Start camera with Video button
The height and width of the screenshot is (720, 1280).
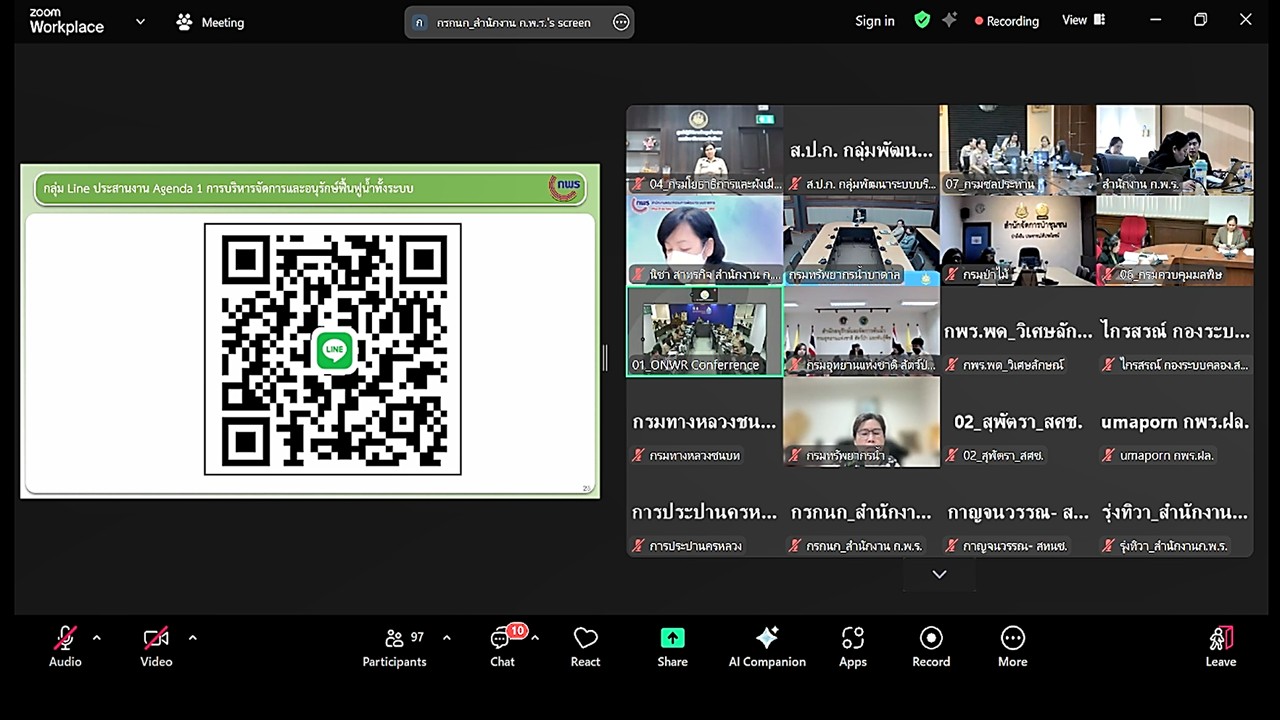point(156,646)
